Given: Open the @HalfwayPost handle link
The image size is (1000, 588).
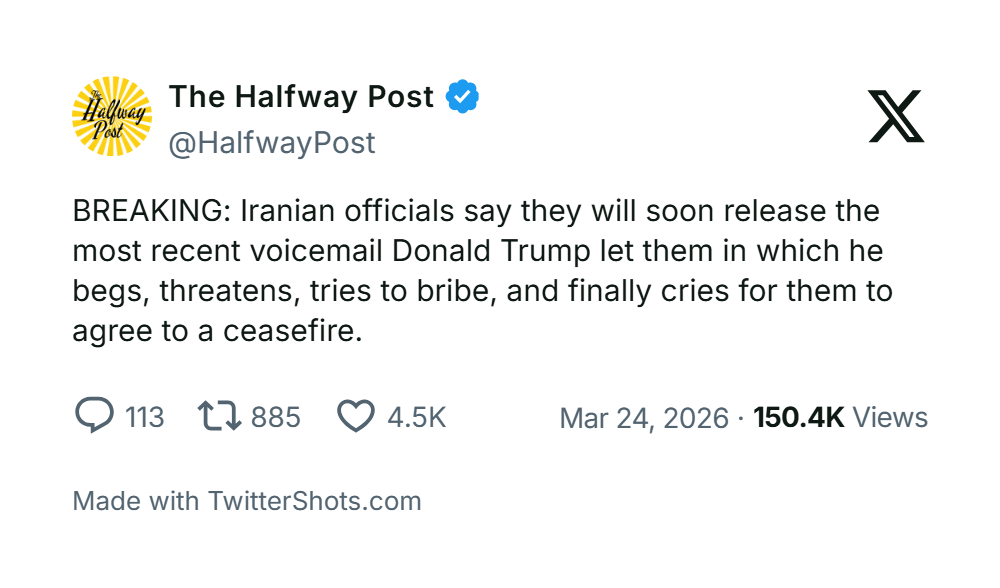Looking at the screenshot, I should pyautogui.click(x=272, y=143).
